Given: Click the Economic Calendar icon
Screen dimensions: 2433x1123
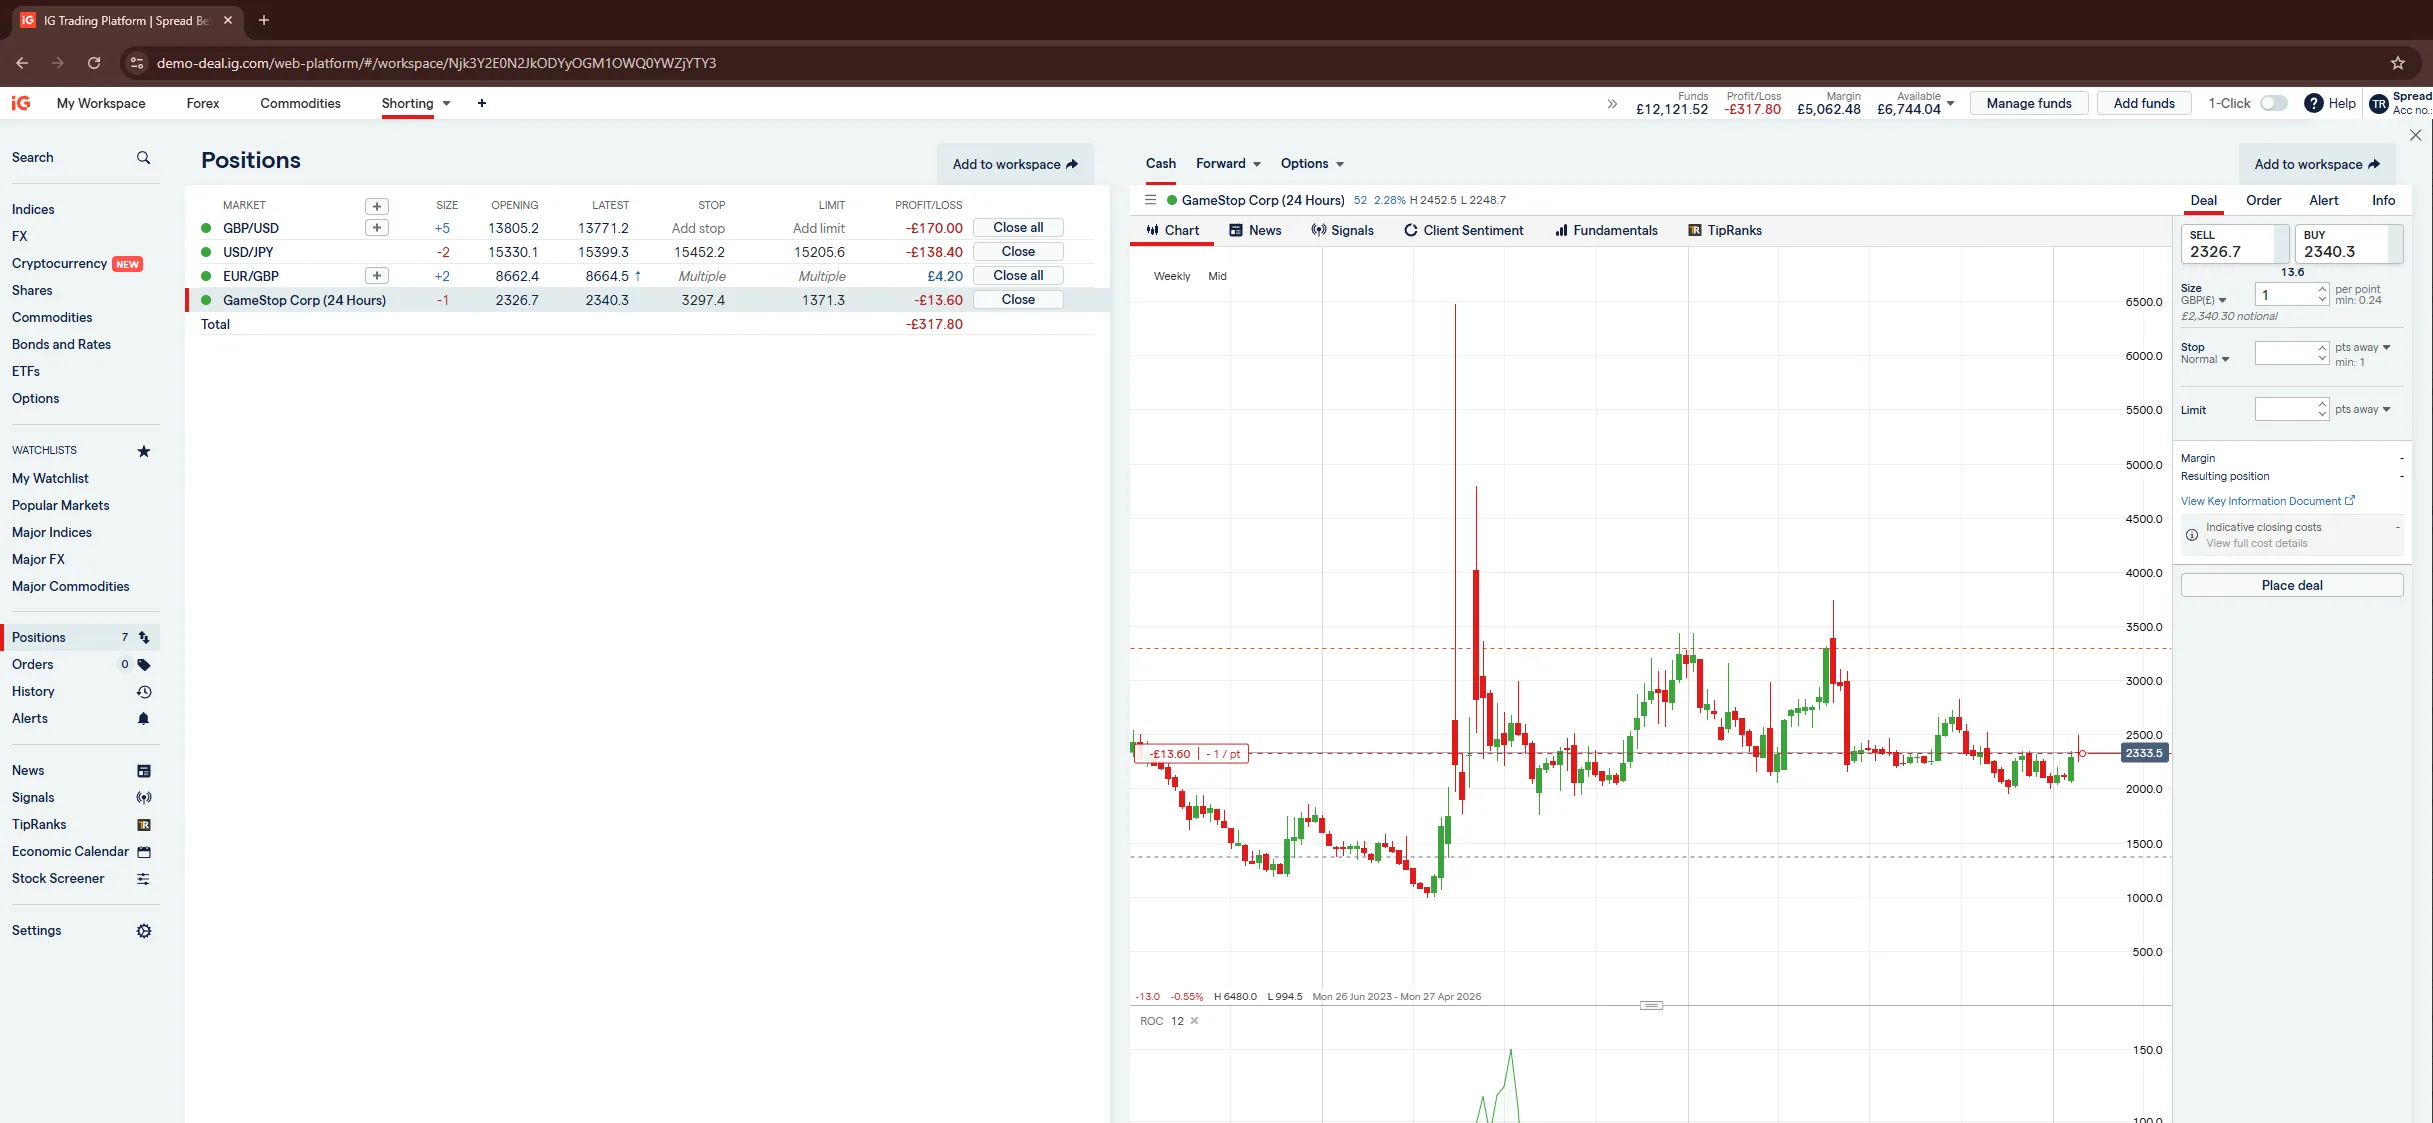Looking at the screenshot, I should (x=143, y=852).
